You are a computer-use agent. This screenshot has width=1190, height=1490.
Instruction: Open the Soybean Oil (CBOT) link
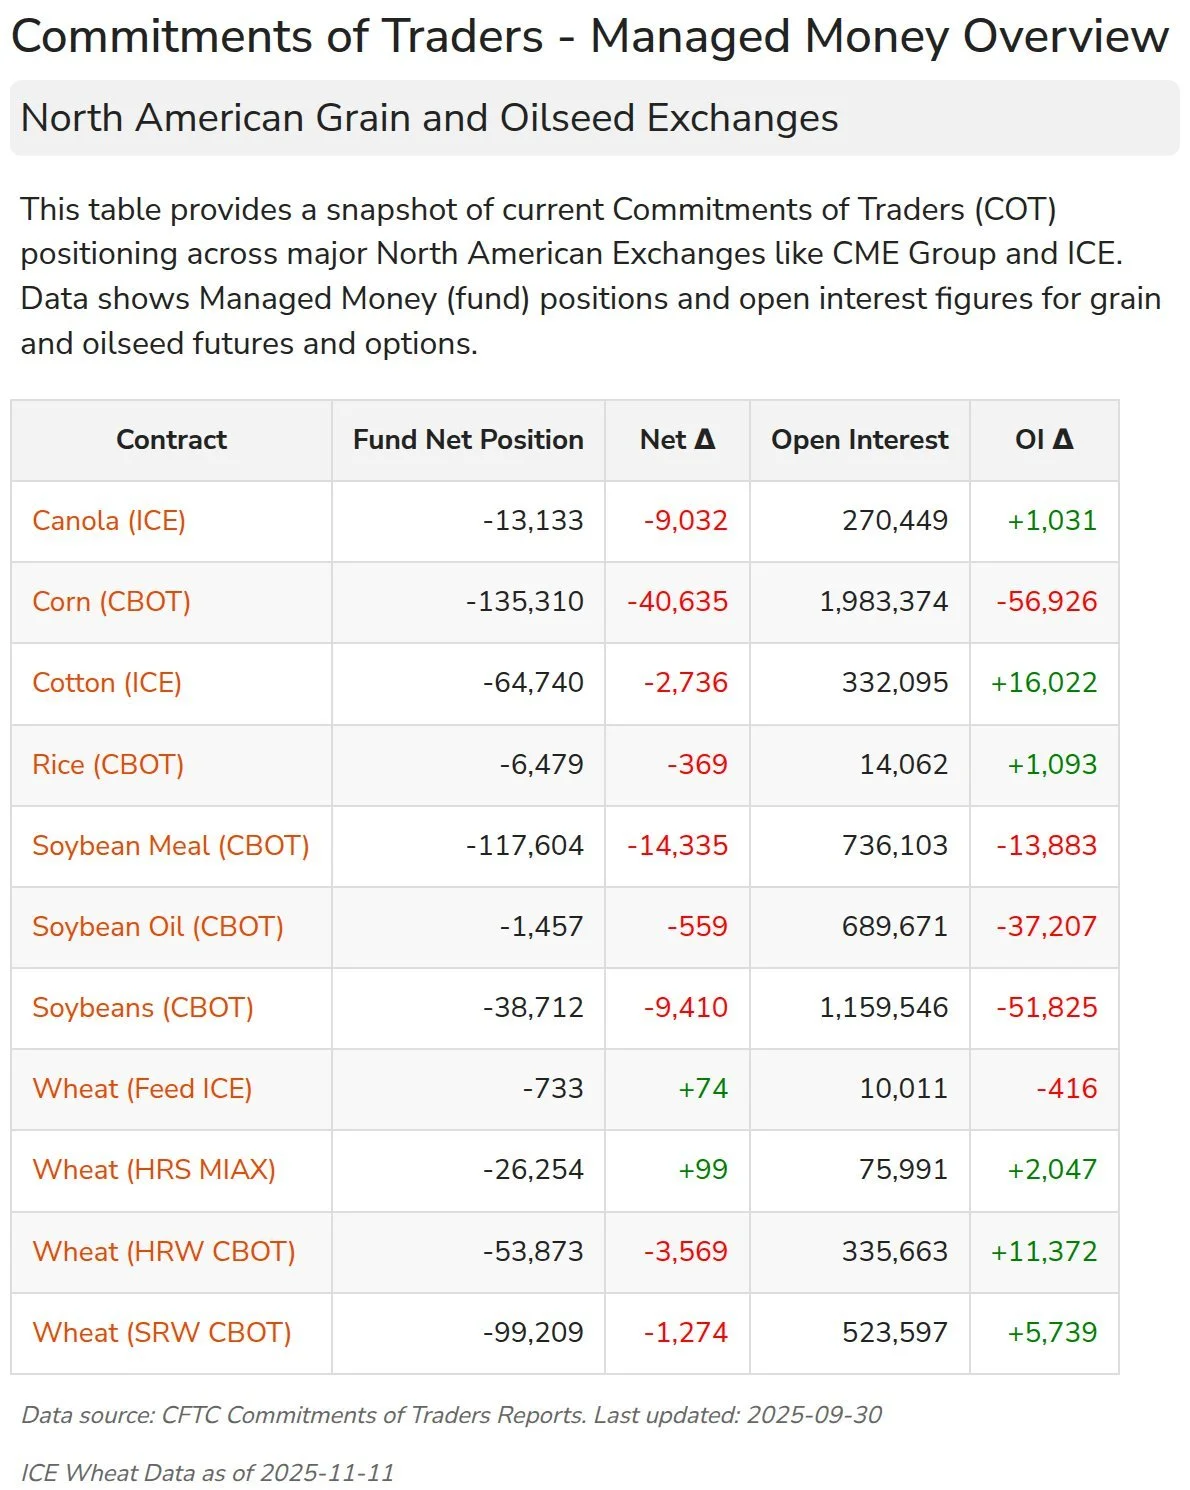point(158,927)
